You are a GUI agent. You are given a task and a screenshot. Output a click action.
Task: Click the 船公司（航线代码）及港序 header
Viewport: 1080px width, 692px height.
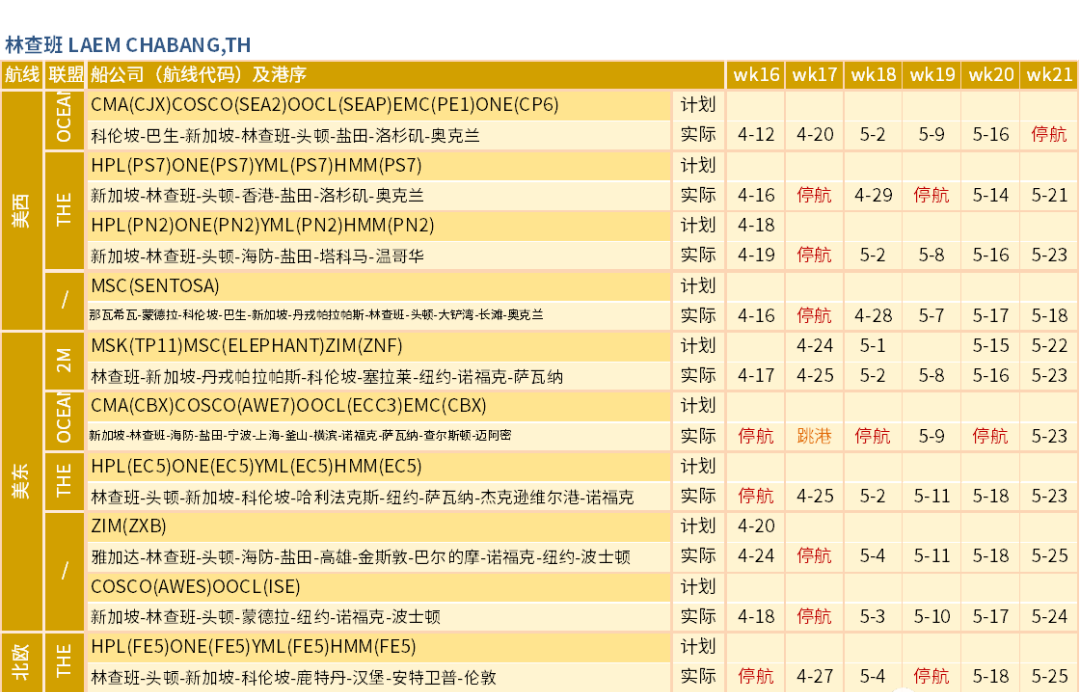click(198, 75)
